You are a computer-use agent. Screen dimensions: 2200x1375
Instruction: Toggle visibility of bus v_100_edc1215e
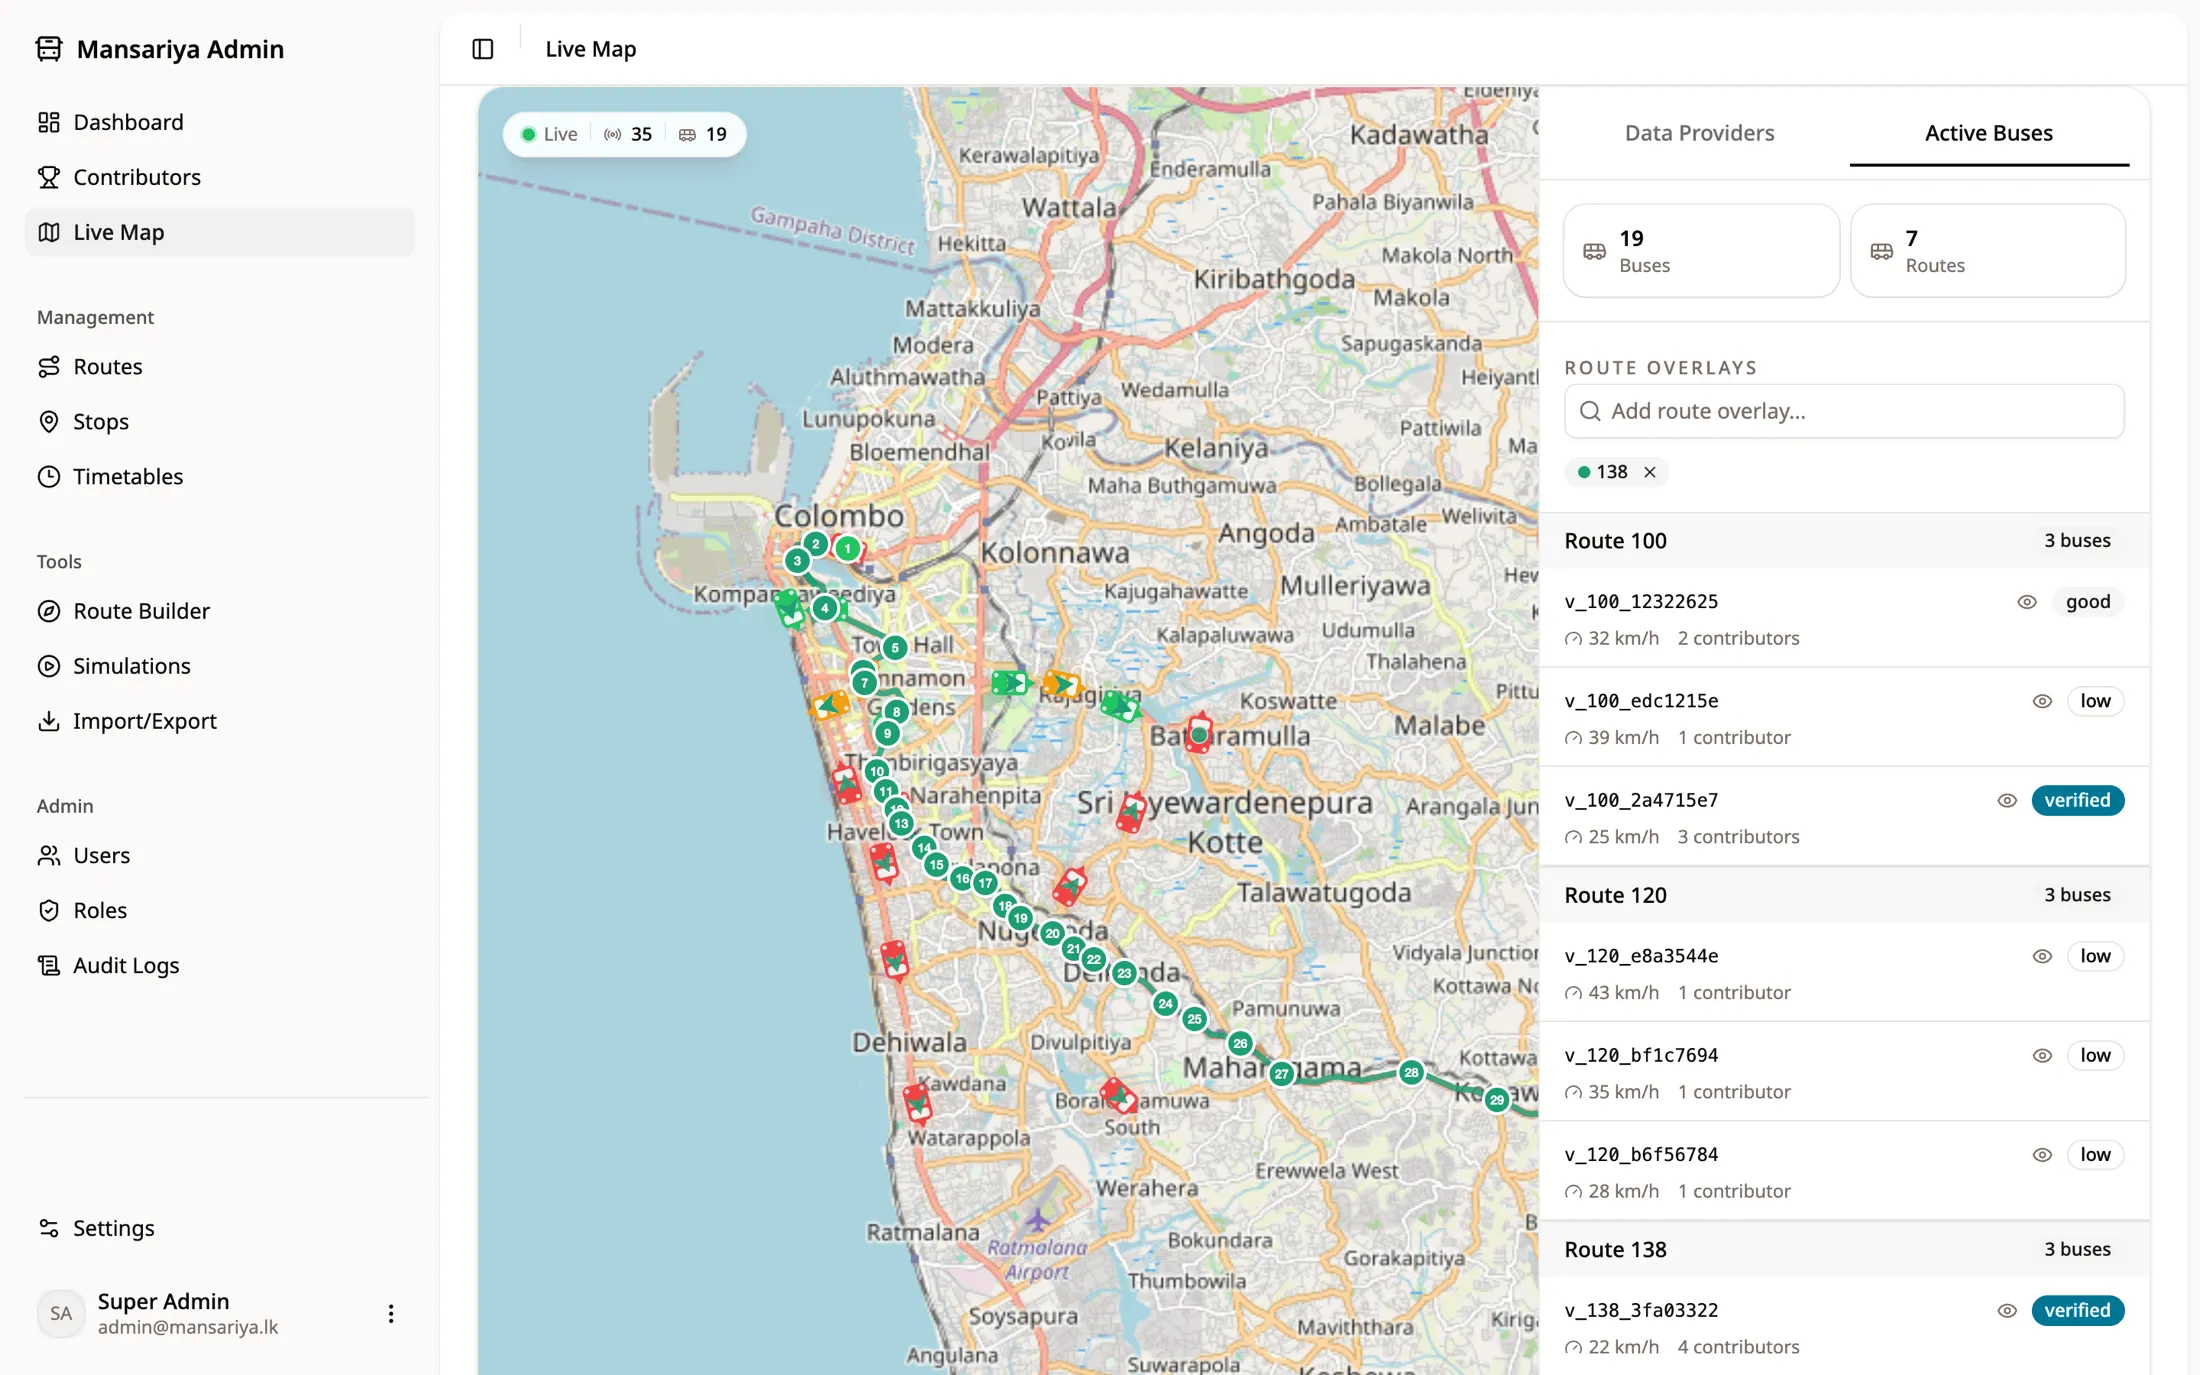click(x=2043, y=701)
